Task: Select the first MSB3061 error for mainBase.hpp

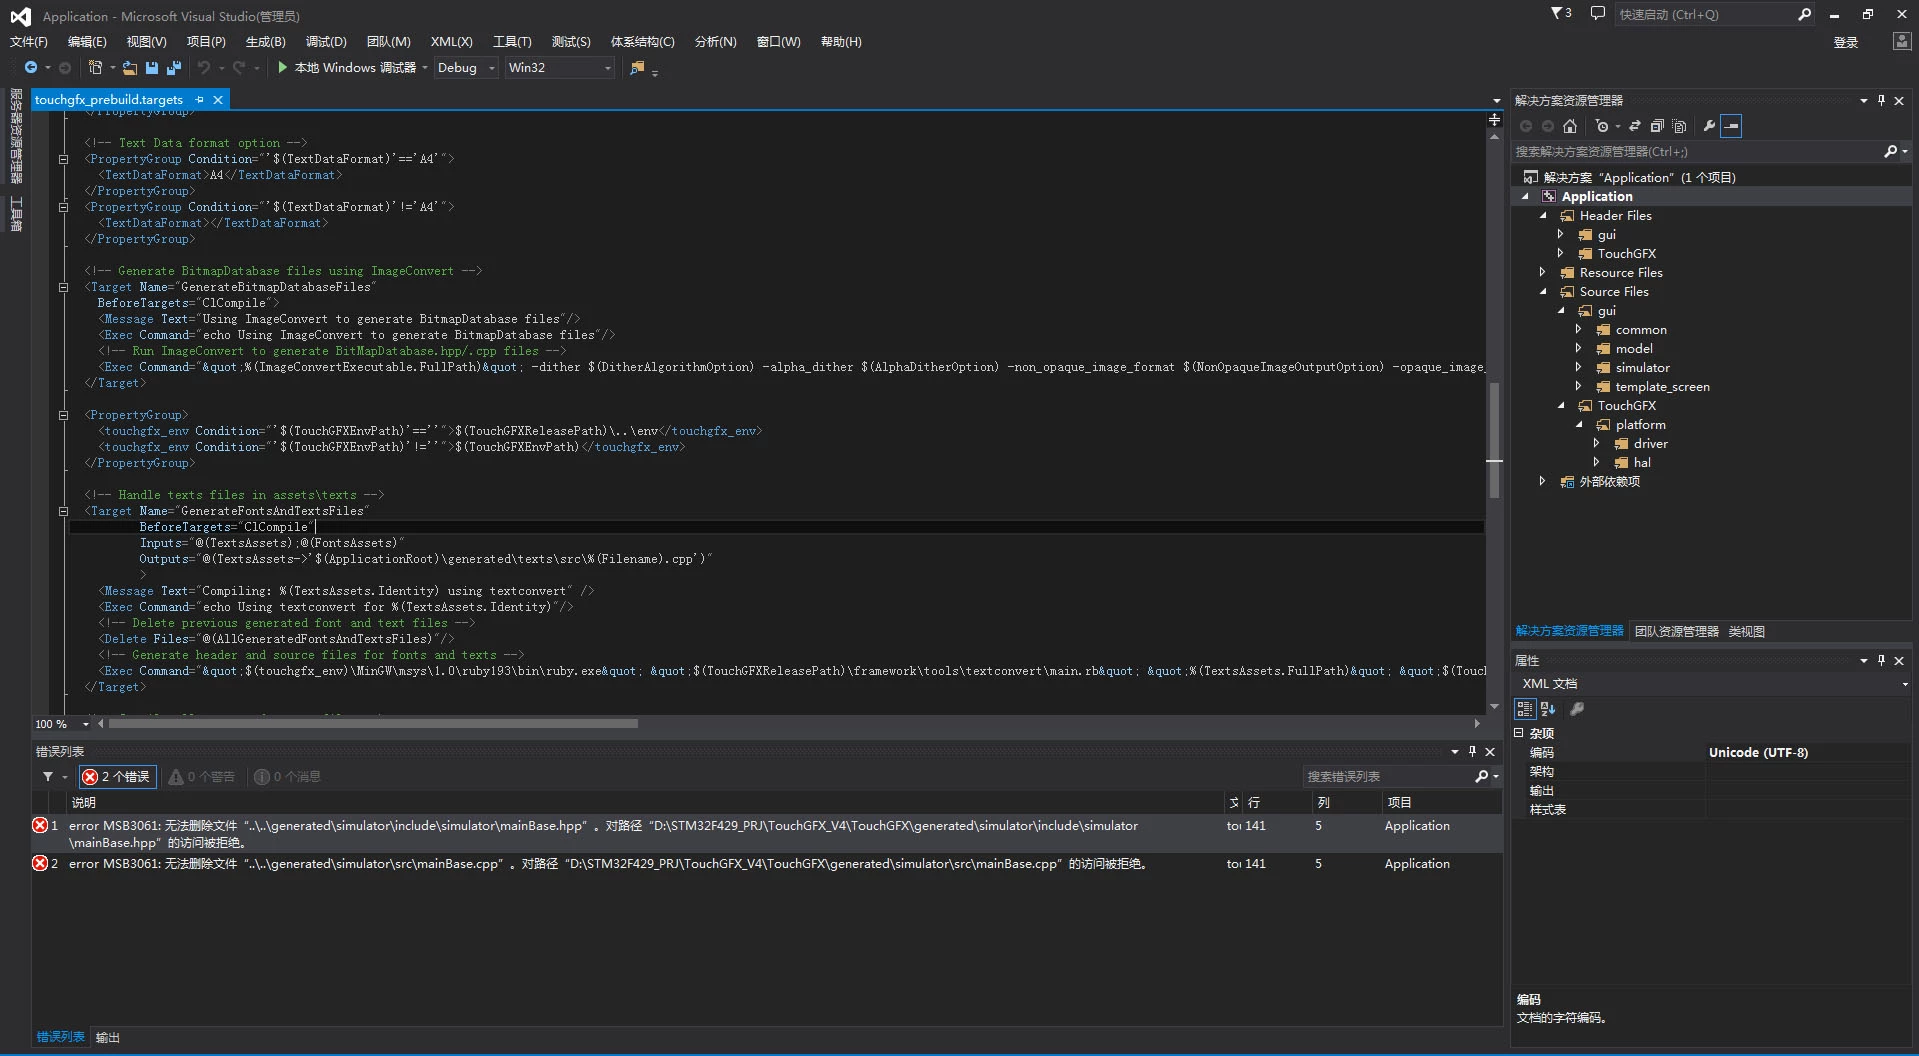Action: [x=766, y=833]
